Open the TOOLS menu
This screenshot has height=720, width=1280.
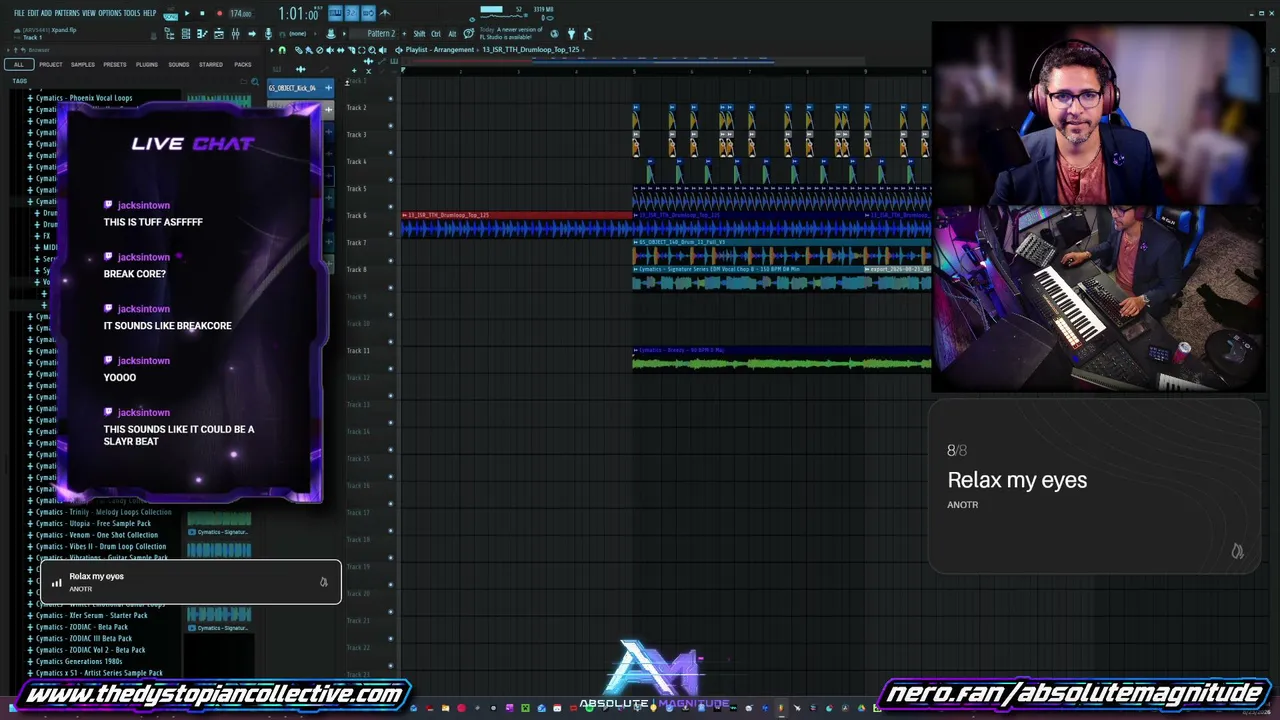click(x=132, y=13)
